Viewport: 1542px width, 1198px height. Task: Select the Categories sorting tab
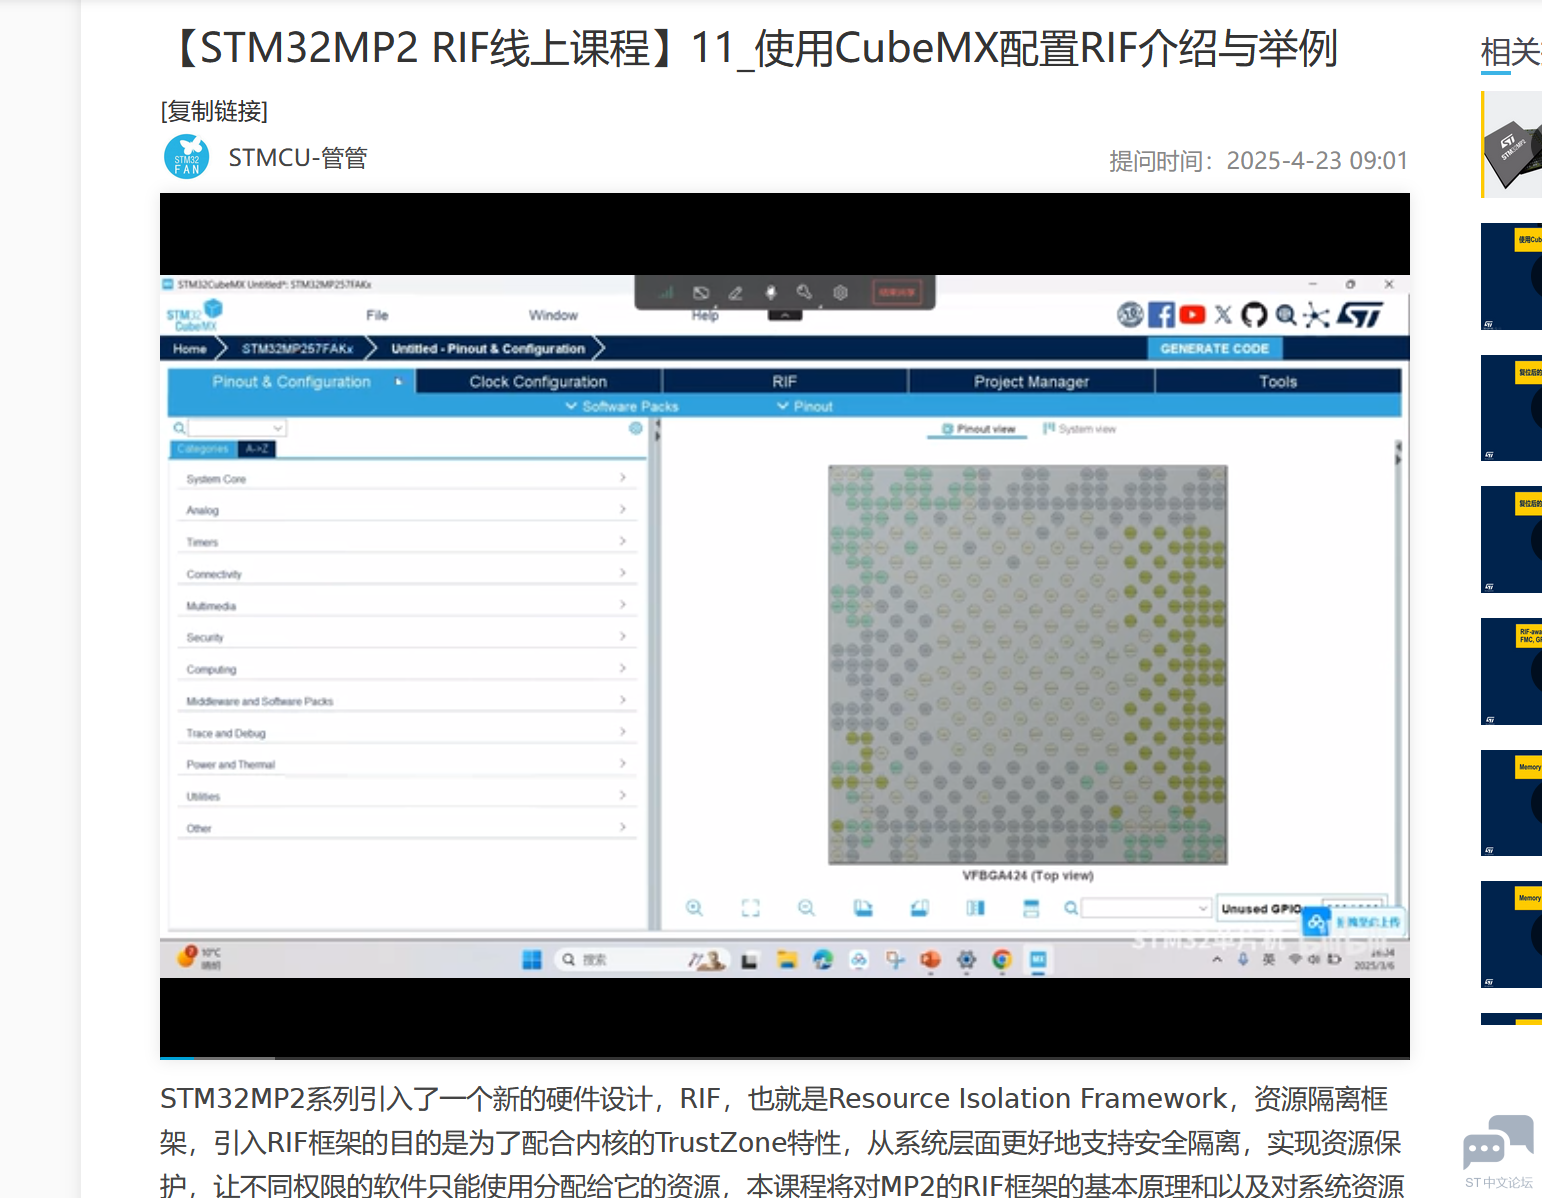pos(203,449)
